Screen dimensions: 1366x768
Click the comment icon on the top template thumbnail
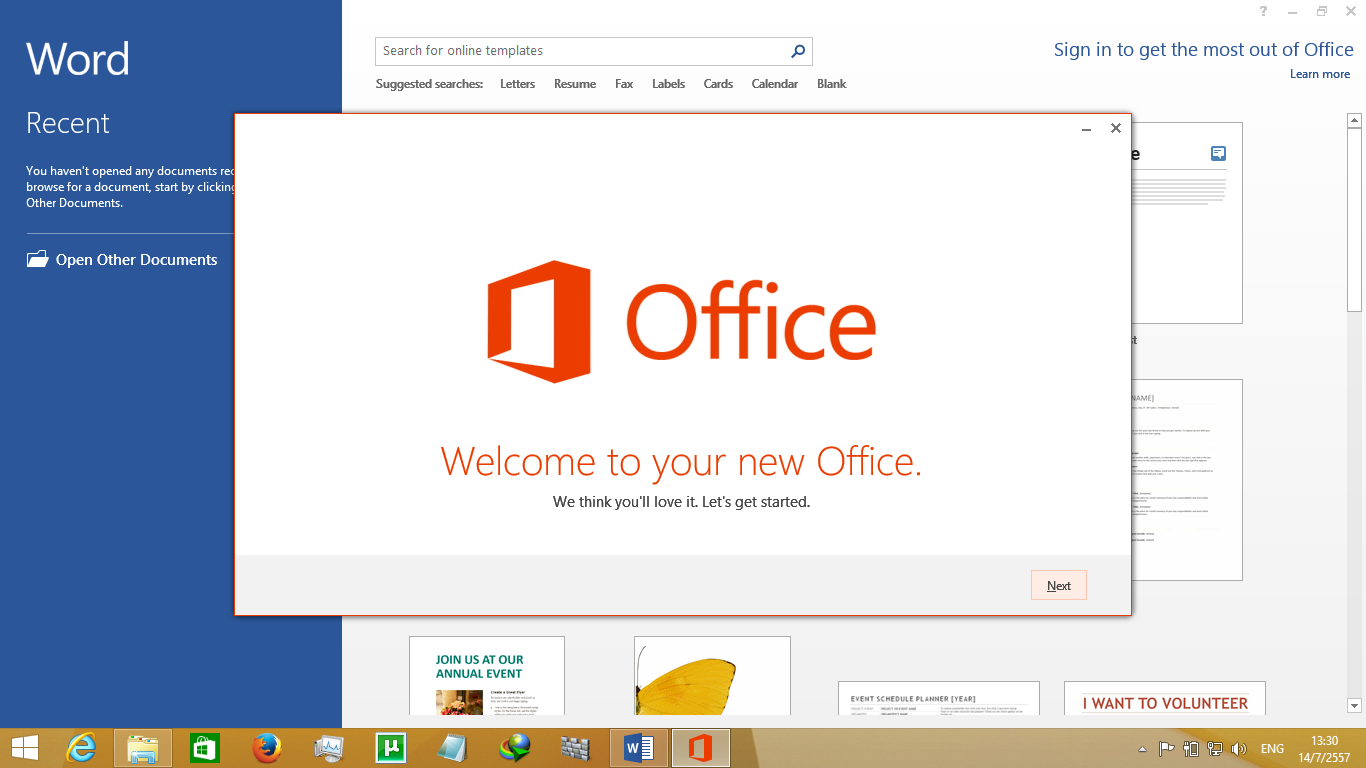coord(1218,154)
